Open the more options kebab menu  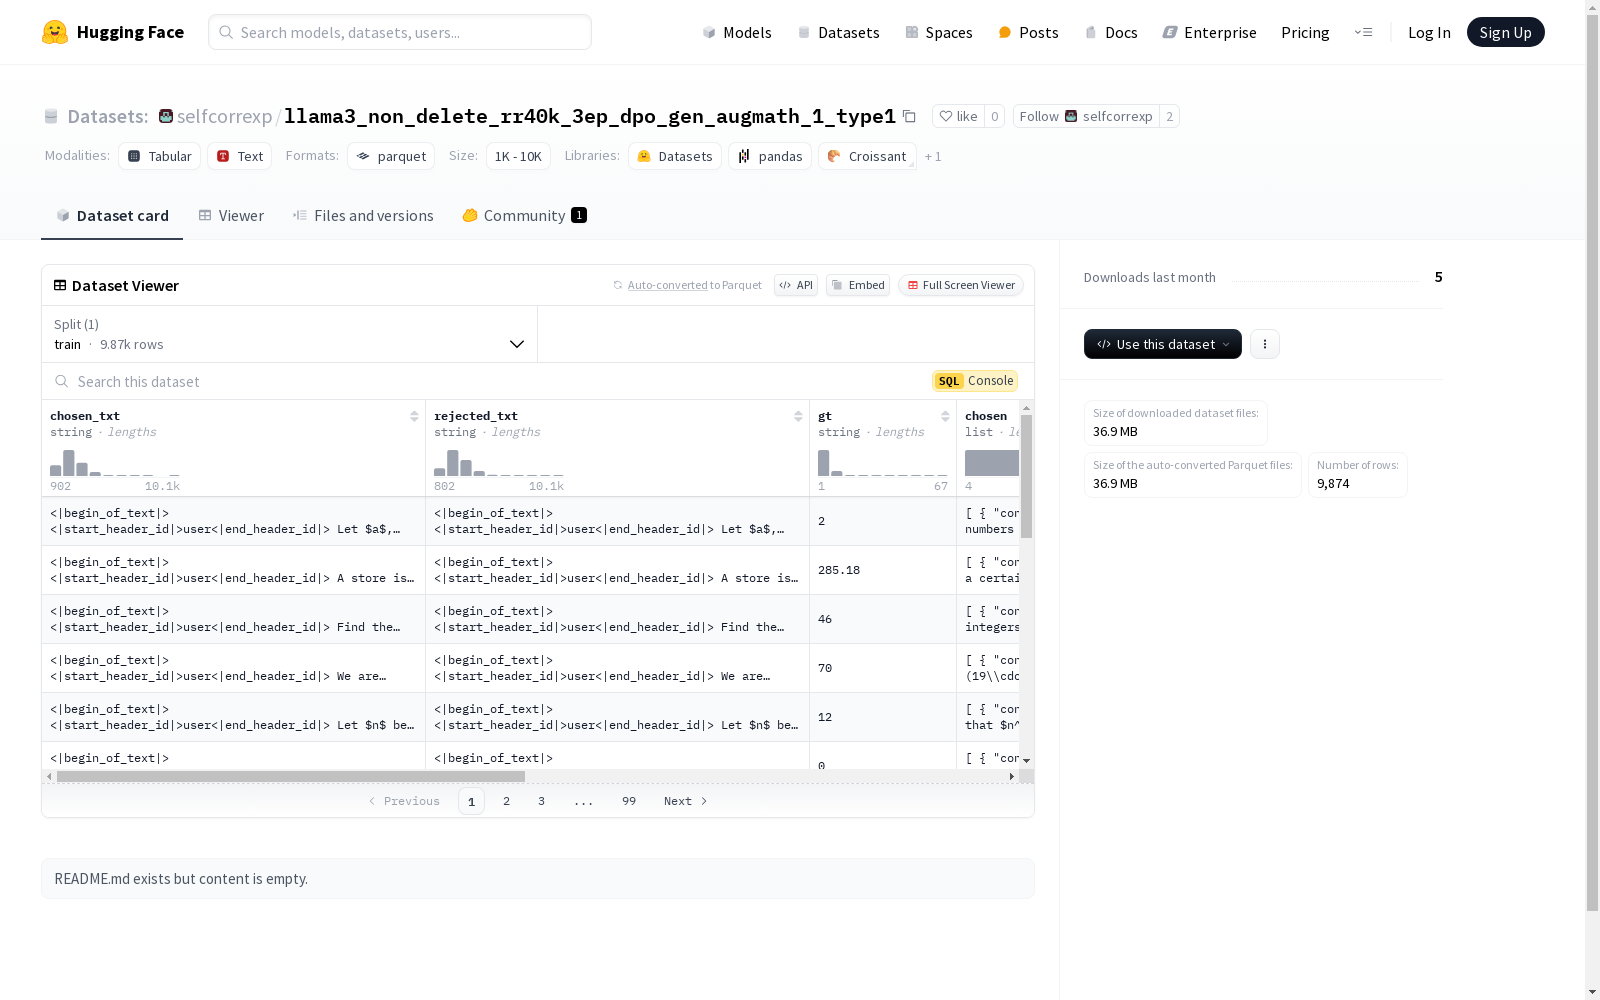tap(1265, 344)
